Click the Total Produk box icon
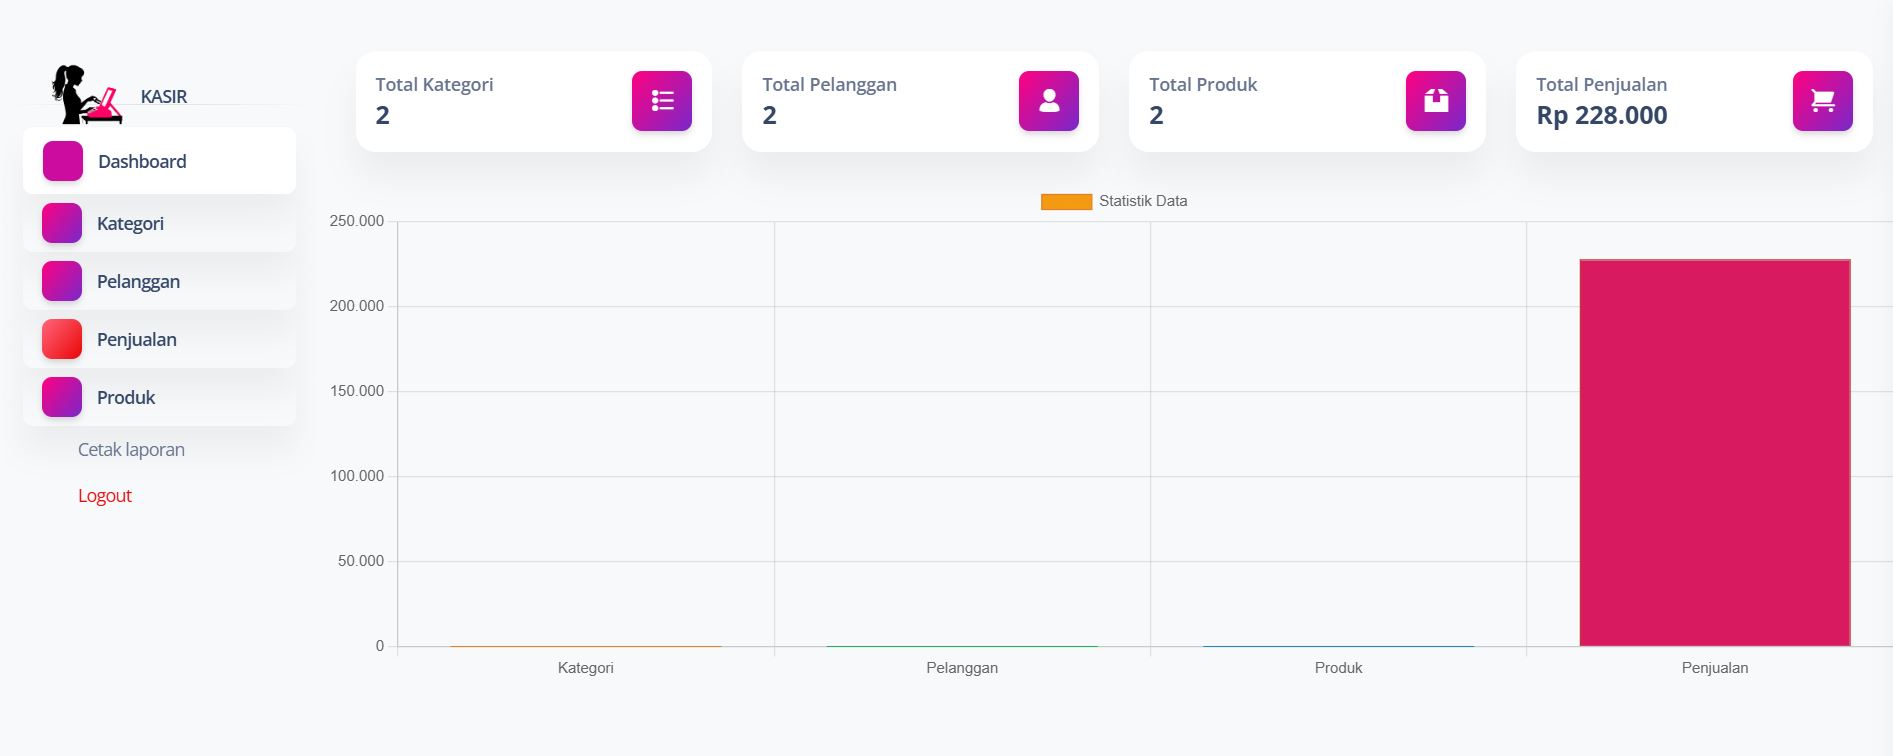The width and height of the screenshot is (1893, 756). [1435, 101]
